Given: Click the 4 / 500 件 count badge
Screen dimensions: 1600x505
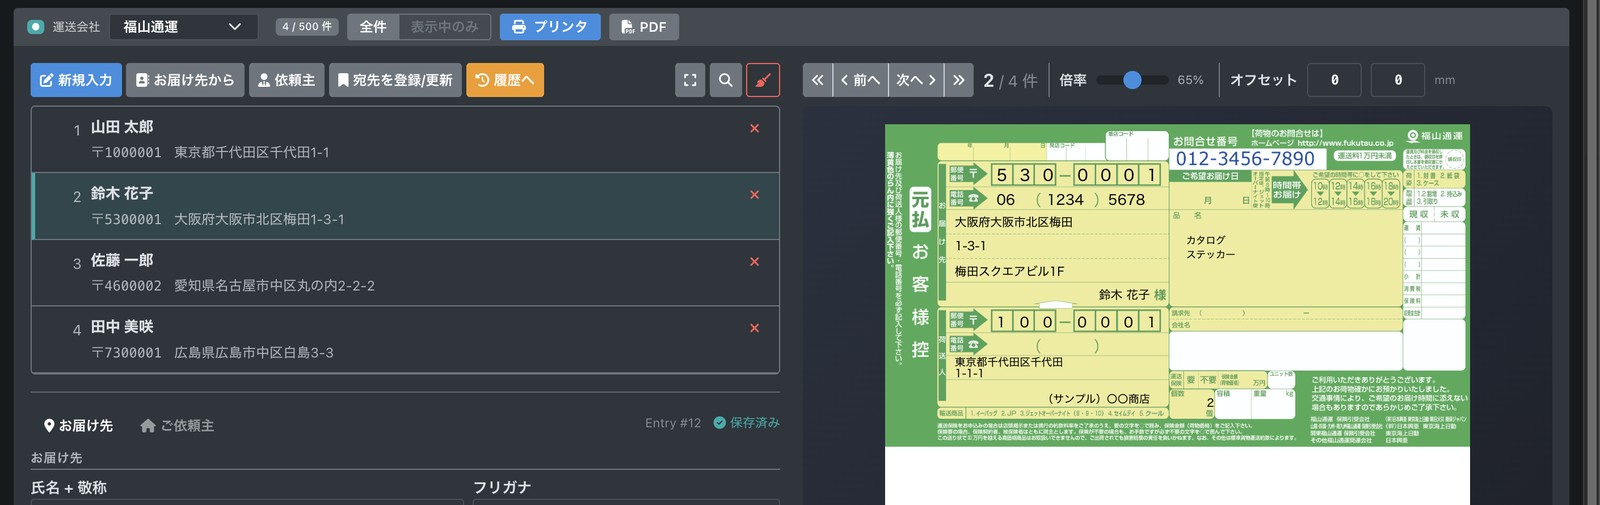Looking at the screenshot, I should point(307,27).
